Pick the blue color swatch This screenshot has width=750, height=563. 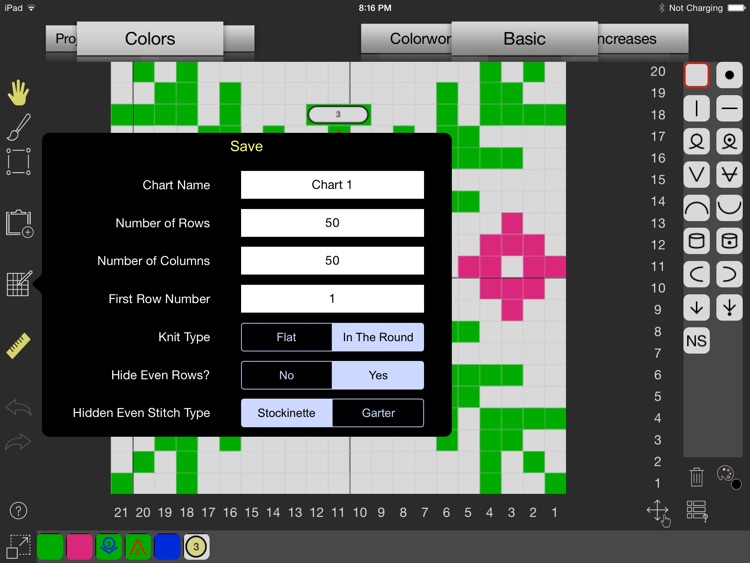tap(167, 546)
